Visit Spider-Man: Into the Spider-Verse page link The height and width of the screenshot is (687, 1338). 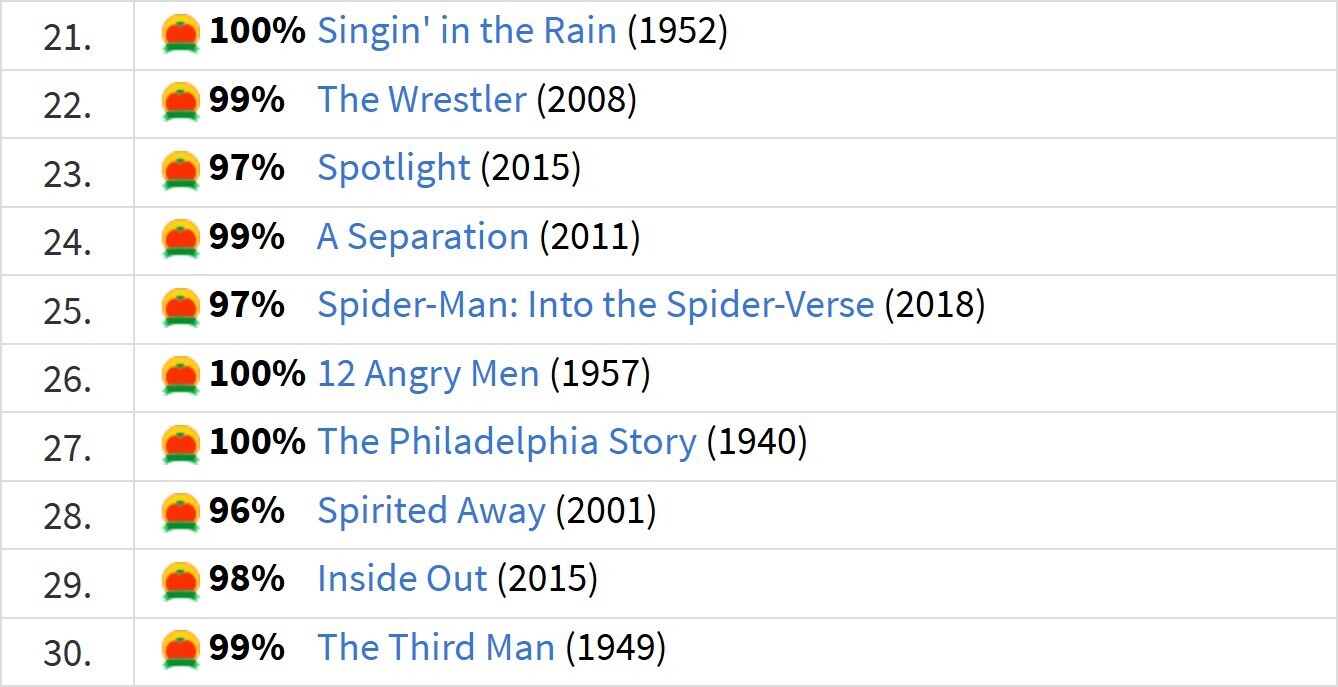[596, 306]
